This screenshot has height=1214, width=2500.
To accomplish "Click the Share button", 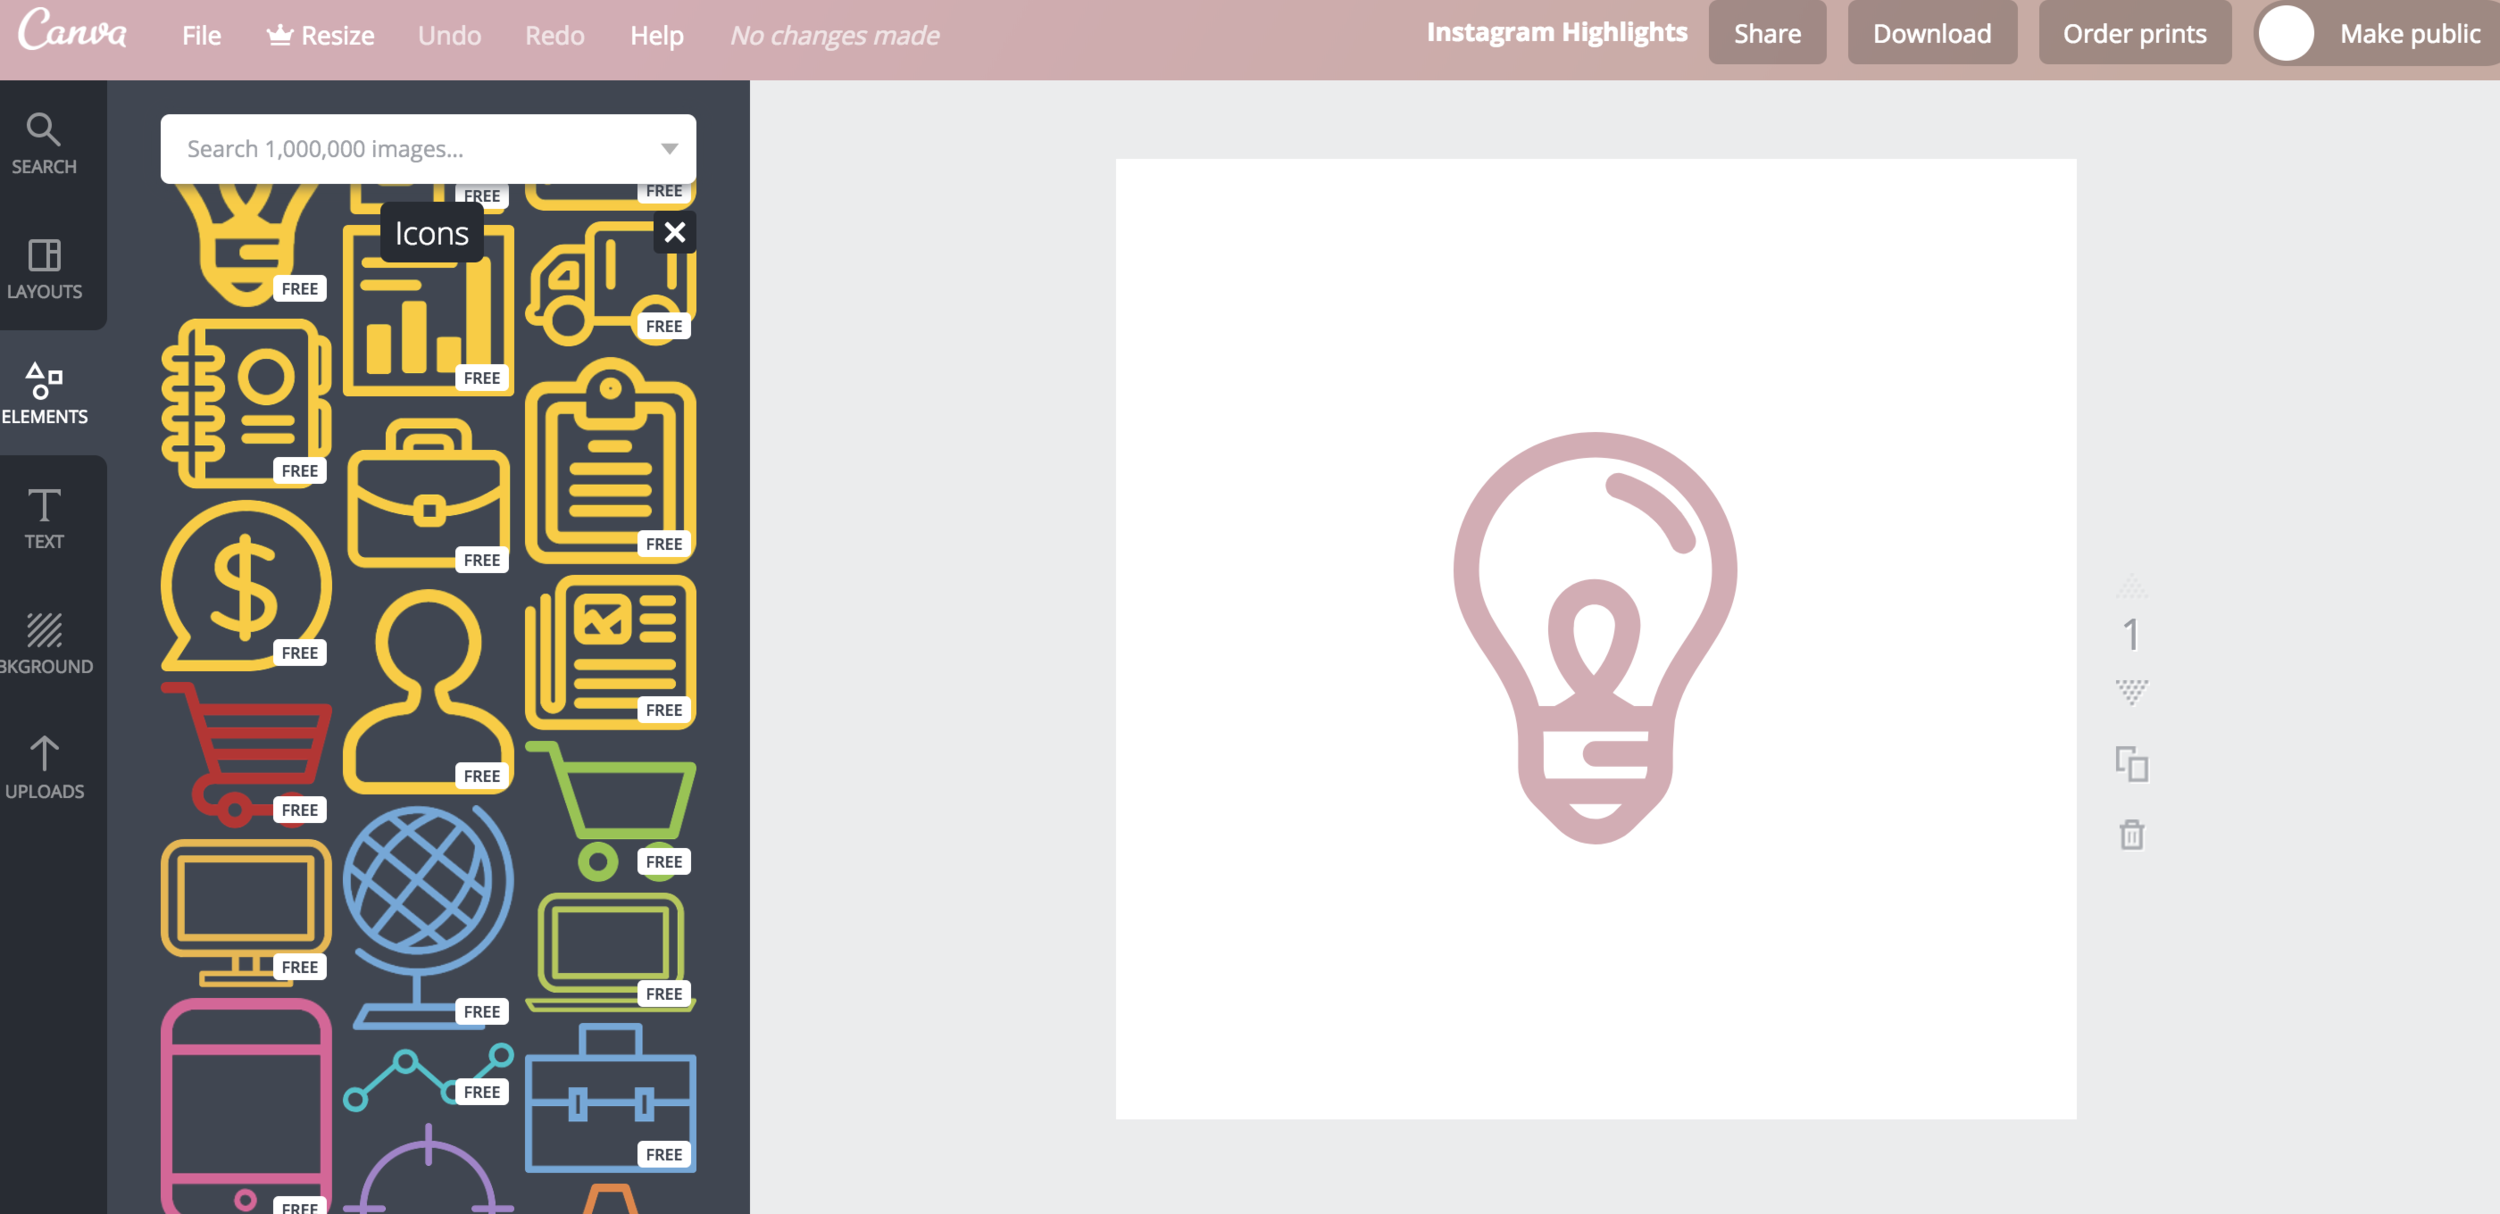I will point(1767,33).
